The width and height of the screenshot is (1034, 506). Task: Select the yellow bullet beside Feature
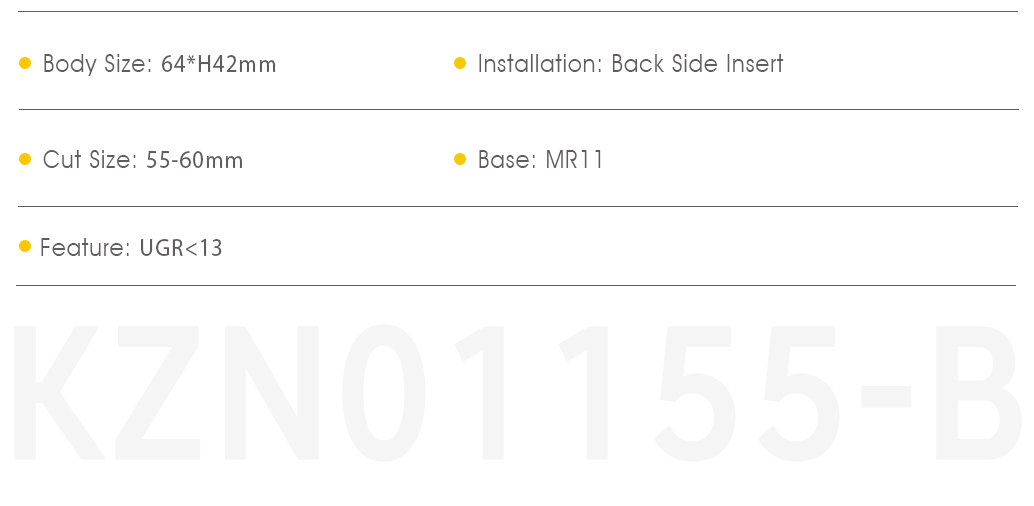pos(25,246)
